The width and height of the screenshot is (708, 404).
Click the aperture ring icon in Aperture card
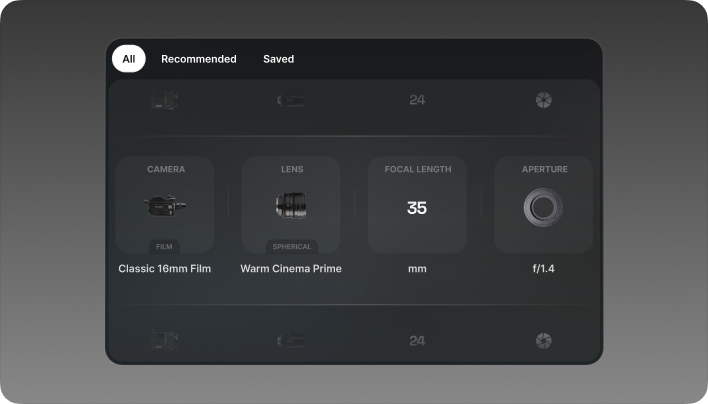tap(543, 208)
